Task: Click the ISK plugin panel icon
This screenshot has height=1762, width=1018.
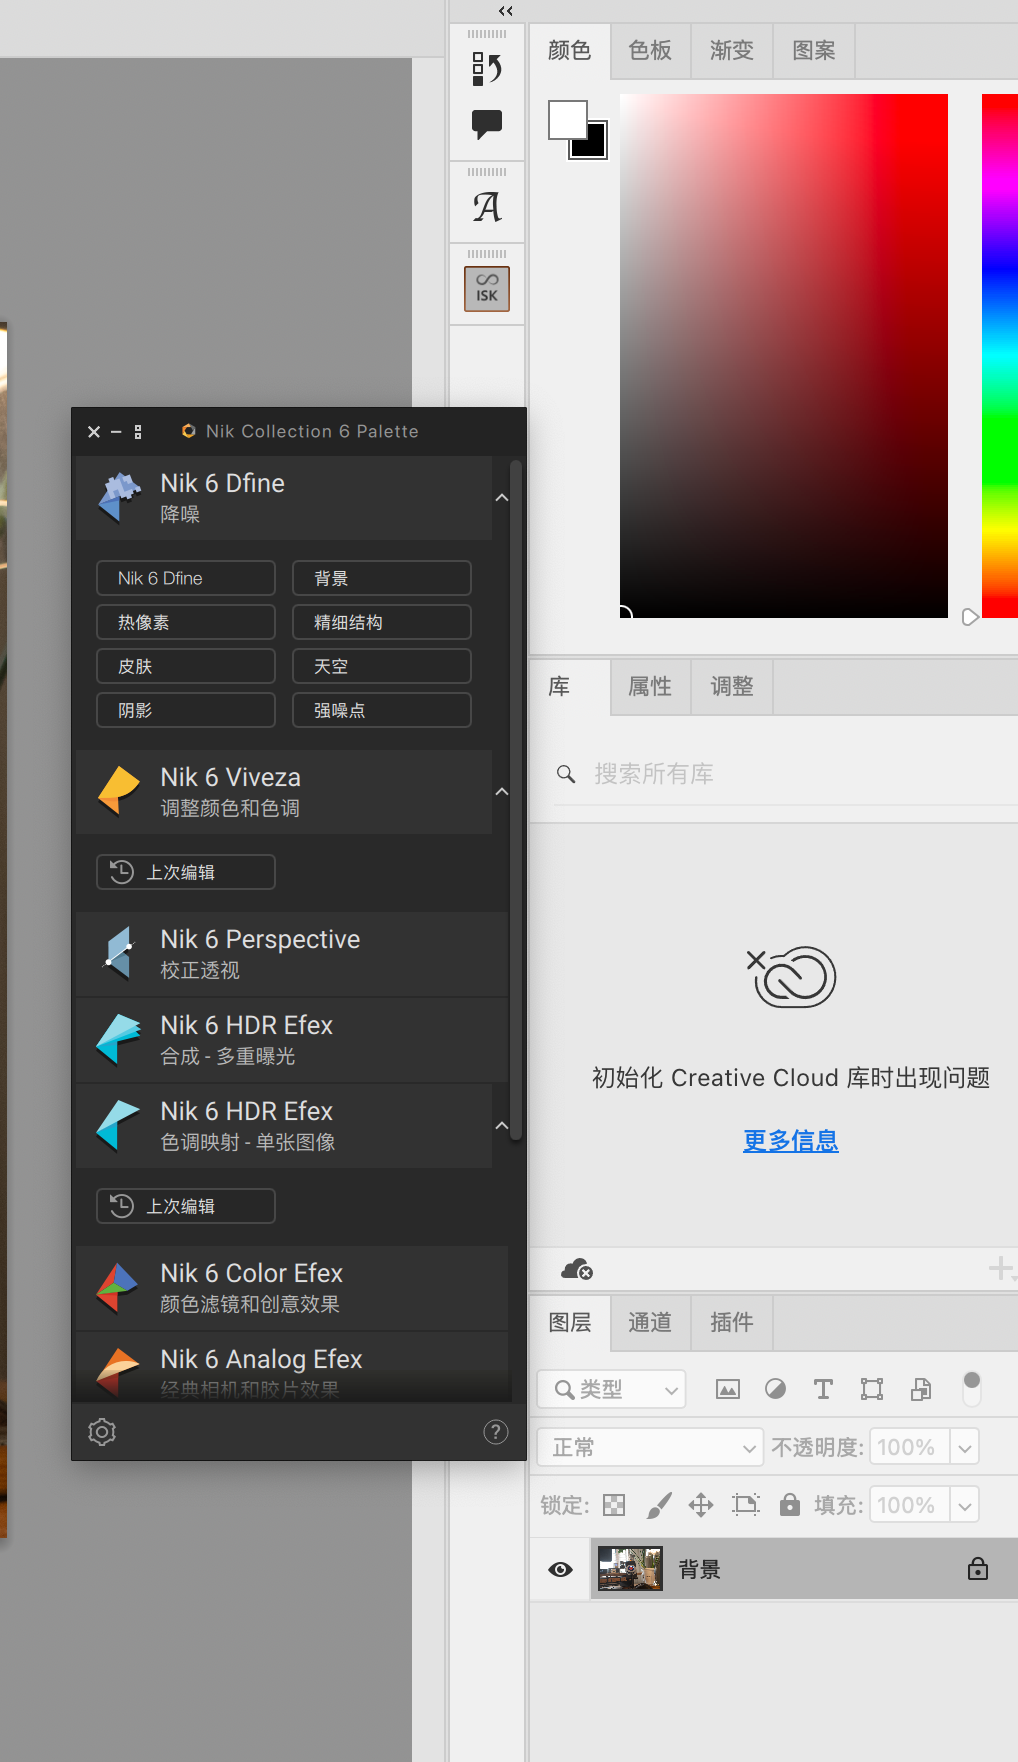Action: tap(487, 289)
